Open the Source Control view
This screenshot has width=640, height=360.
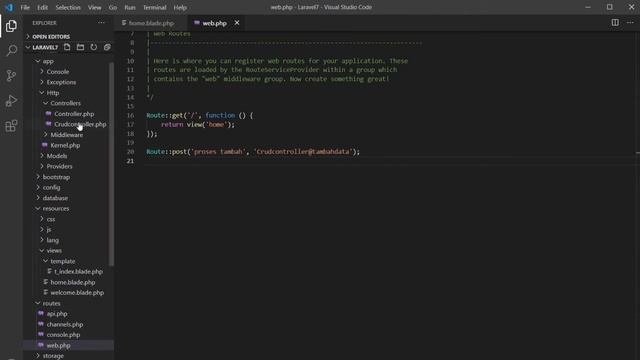click(x=11, y=76)
